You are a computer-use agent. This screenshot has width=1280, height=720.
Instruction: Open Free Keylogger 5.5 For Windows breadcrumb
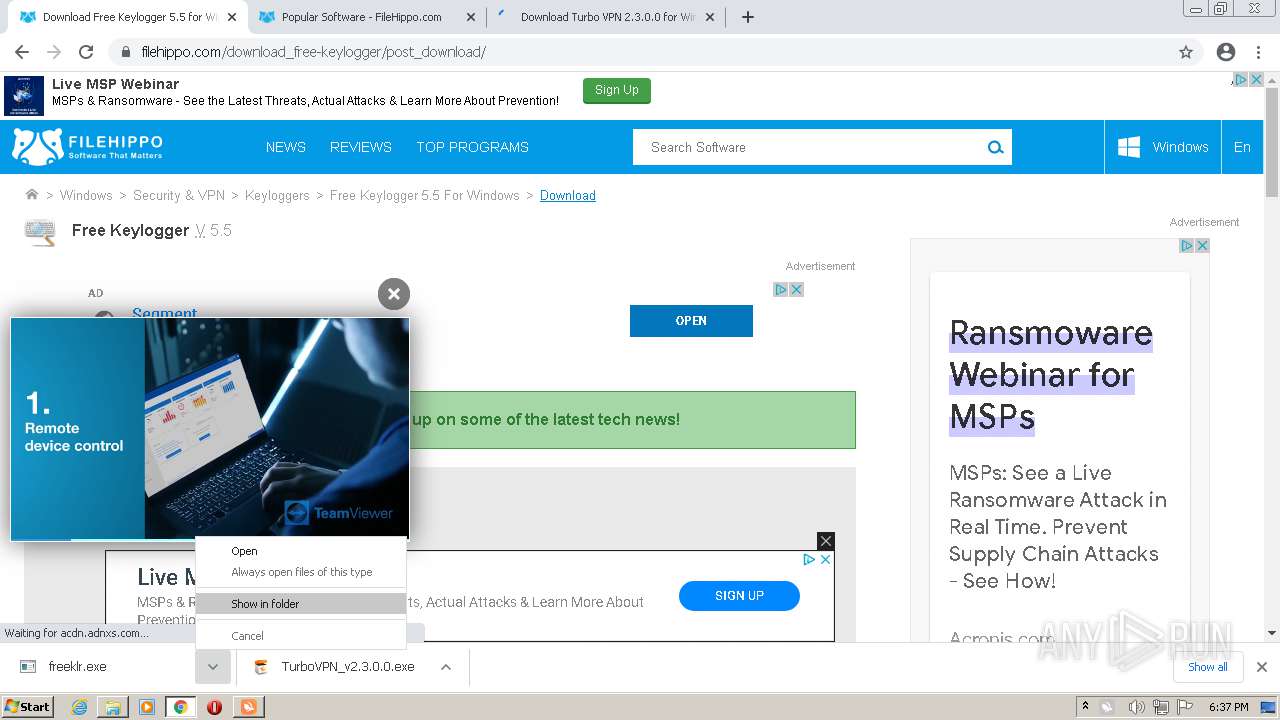pyautogui.click(x=425, y=195)
